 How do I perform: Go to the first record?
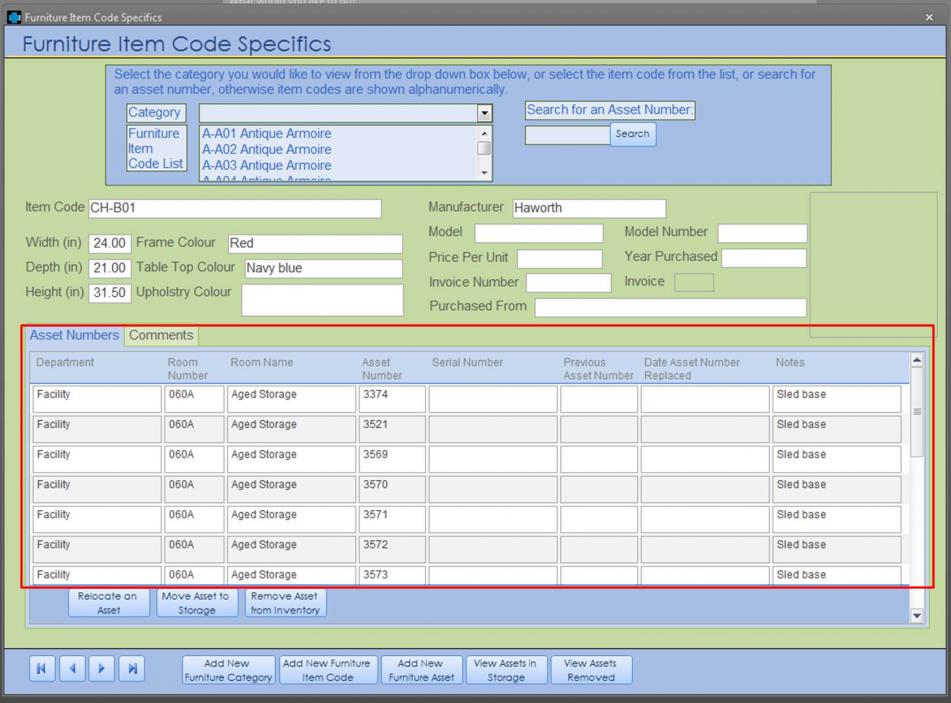tap(42, 668)
